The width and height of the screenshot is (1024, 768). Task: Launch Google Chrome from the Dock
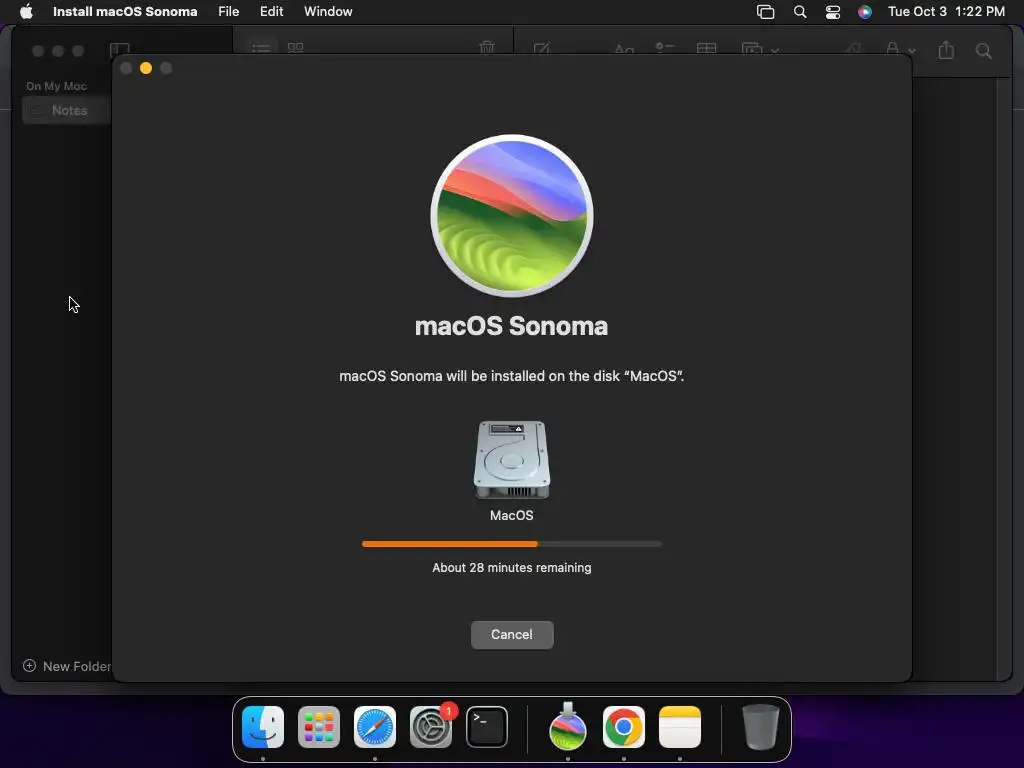point(624,727)
